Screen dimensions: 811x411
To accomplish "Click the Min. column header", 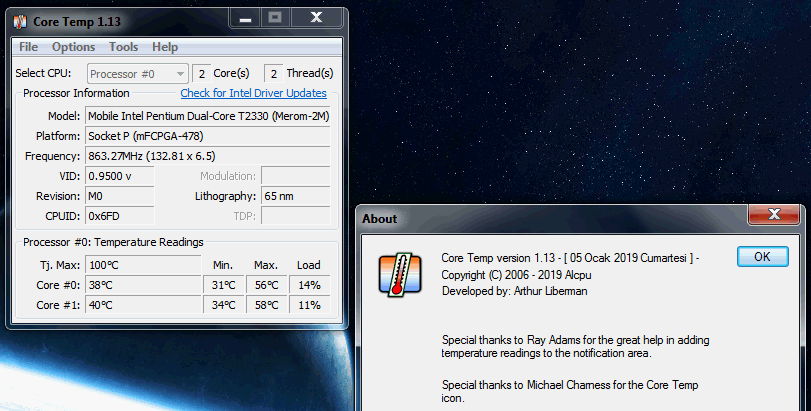I will click(x=223, y=265).
